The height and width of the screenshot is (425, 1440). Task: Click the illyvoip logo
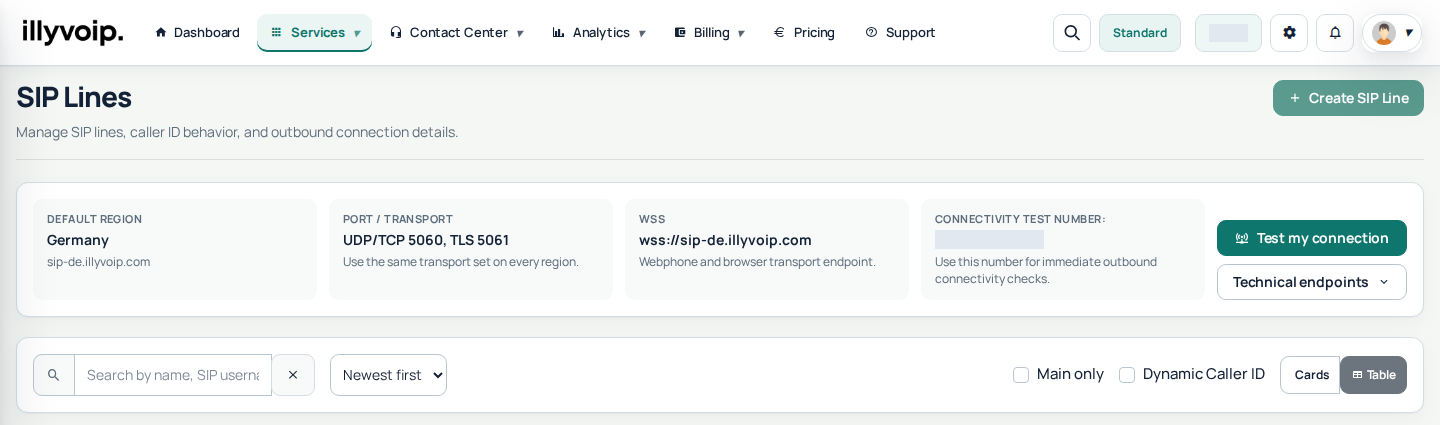click(x=73, y=32)
